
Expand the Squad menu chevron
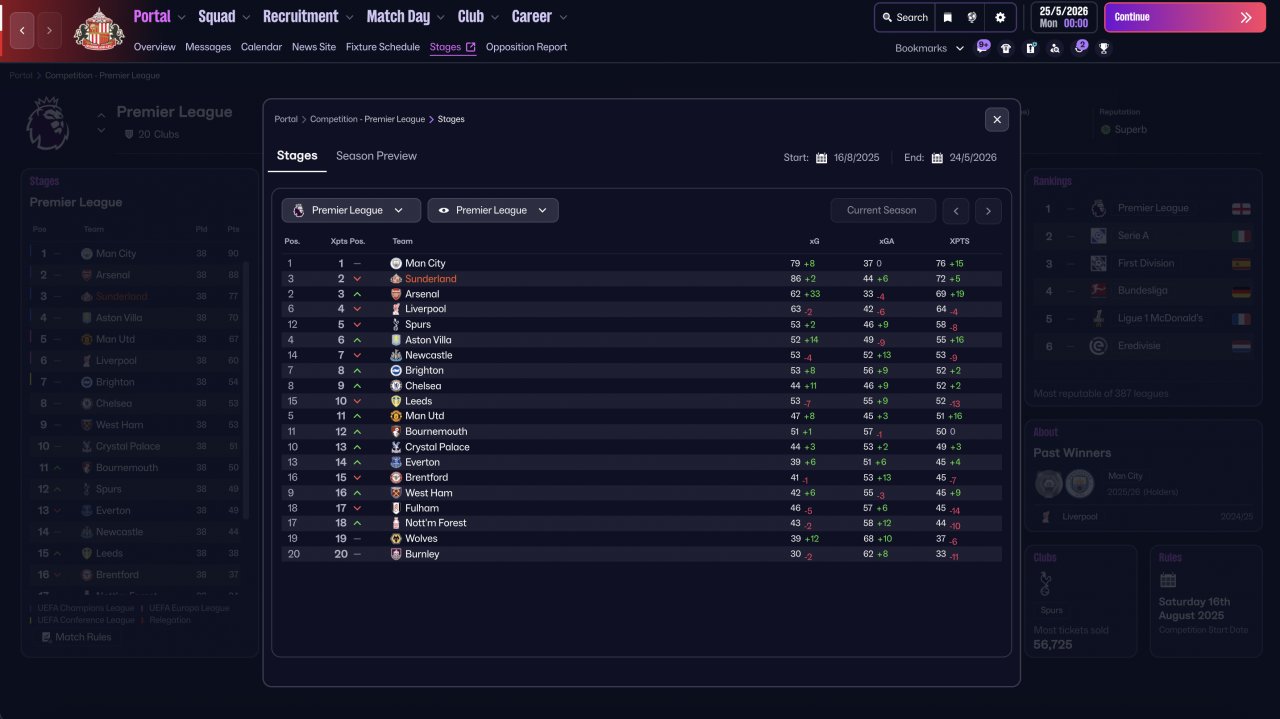point(246,17)
